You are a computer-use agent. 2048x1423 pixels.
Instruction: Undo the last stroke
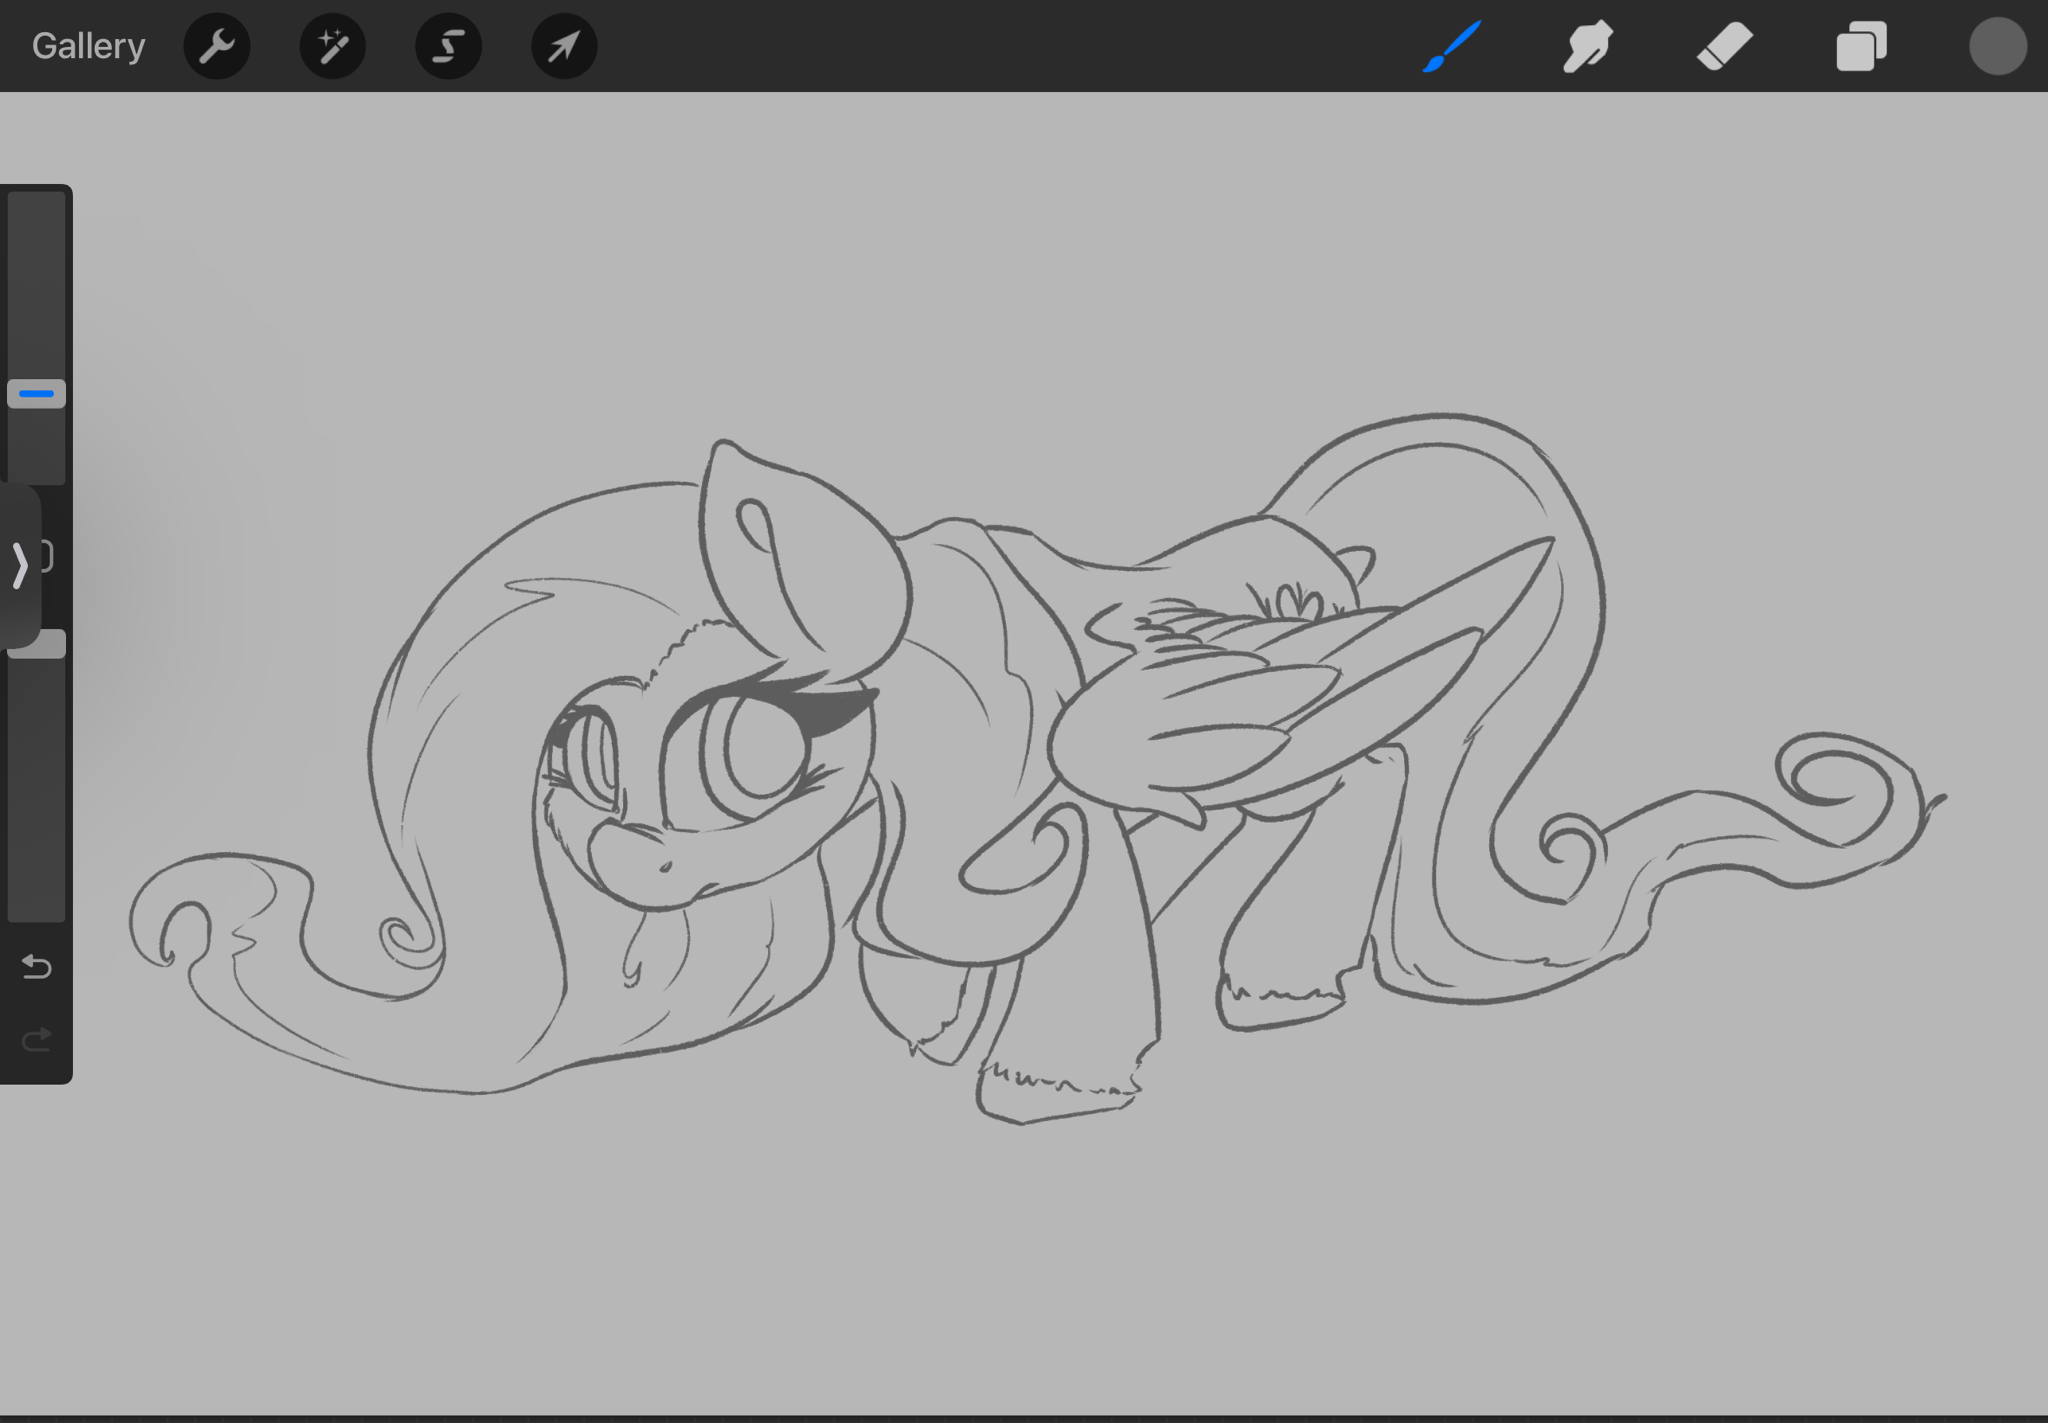(37, 967)
